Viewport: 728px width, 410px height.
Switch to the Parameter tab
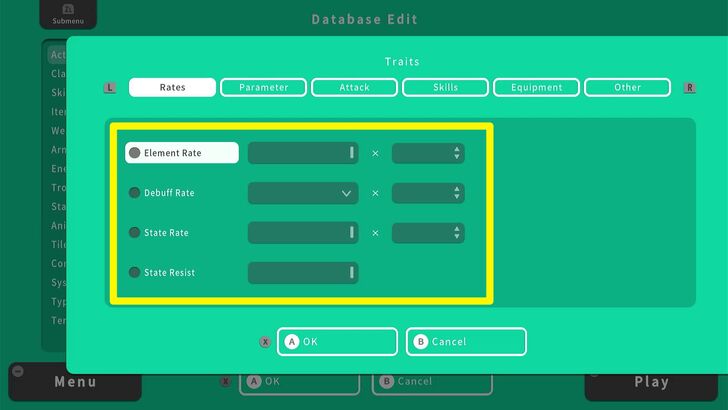pyautogui.click(x=263, y=87)
